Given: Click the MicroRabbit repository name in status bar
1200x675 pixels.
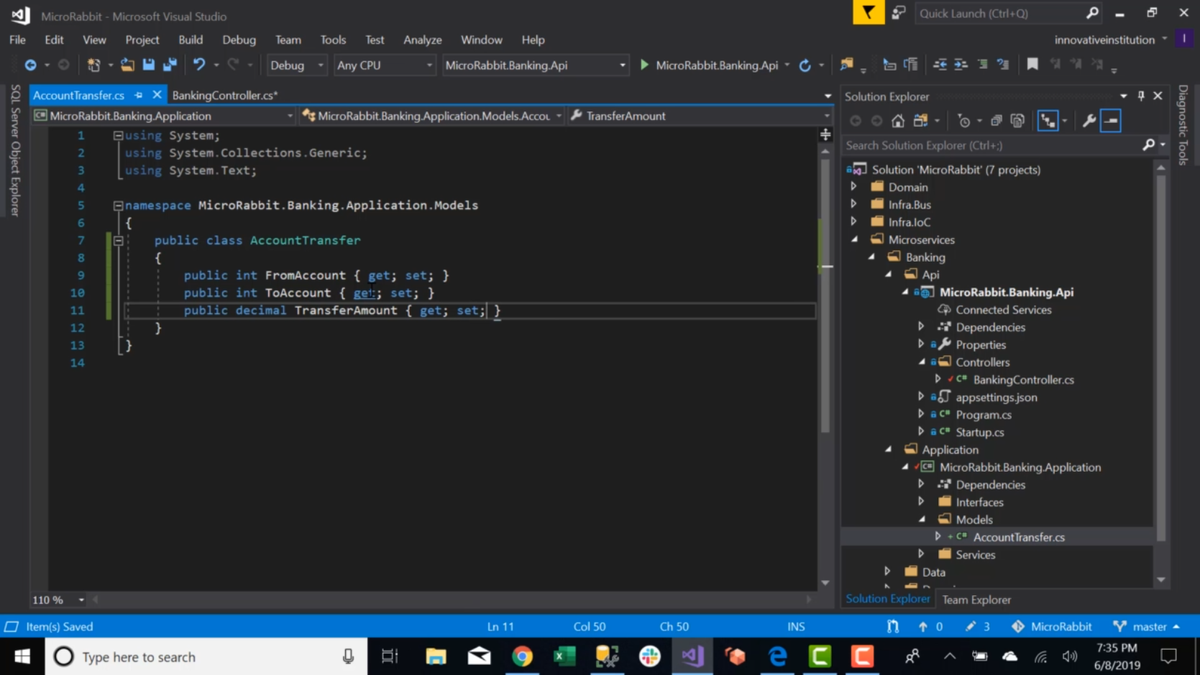Looking at the screenshot, I should [x=1052, y=626].
